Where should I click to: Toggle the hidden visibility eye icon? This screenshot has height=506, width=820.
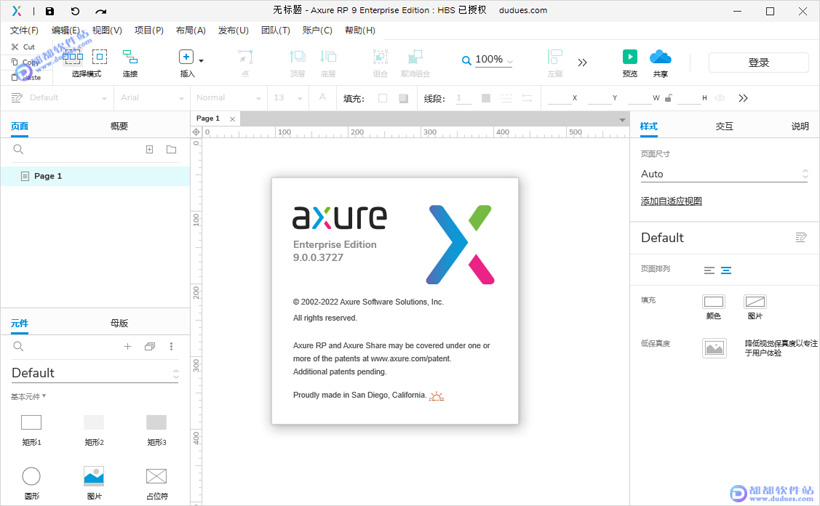point(720,98)
